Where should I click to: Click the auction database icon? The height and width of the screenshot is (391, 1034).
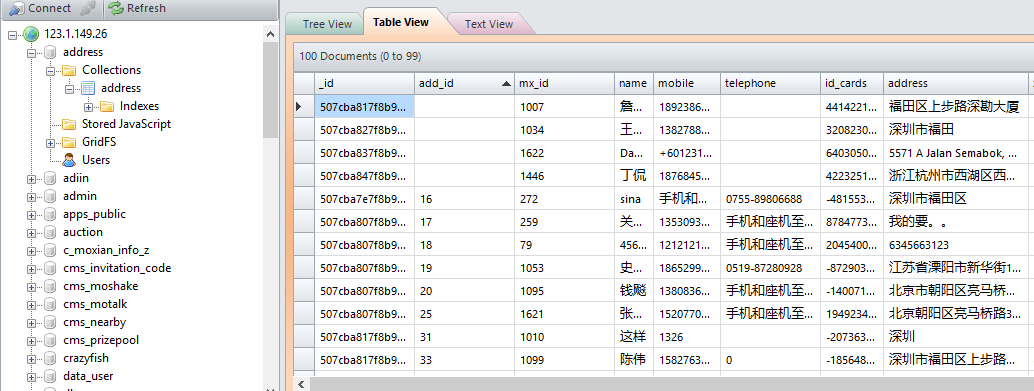point(49,233)
